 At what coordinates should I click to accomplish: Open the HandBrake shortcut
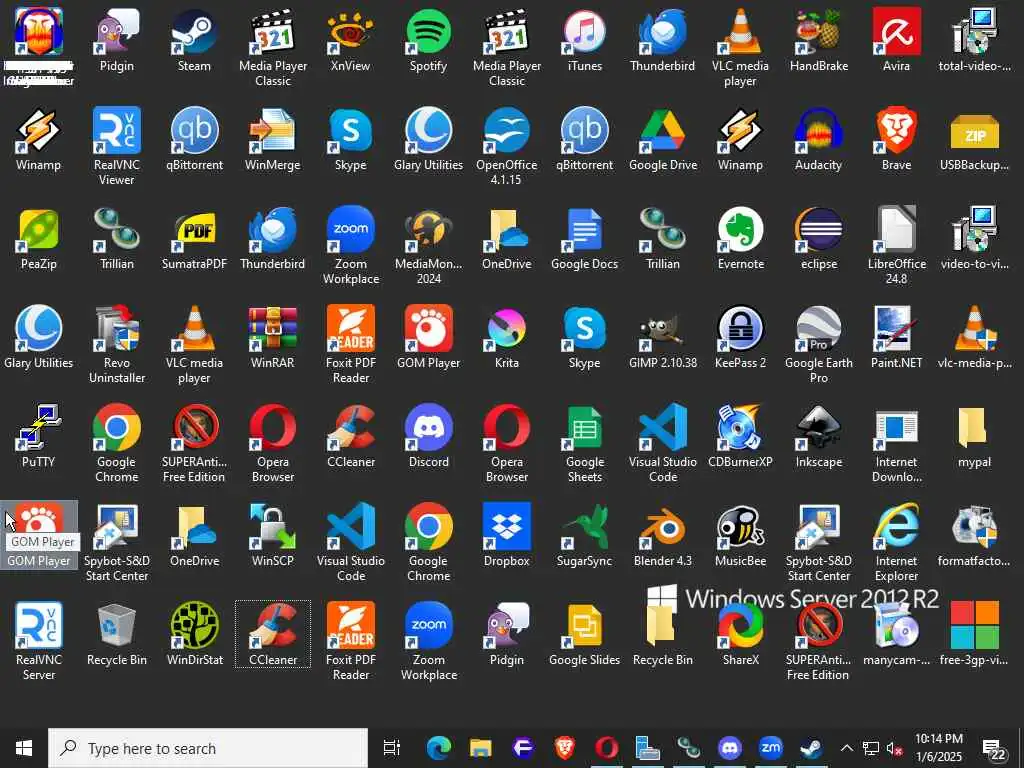click(818, 40)
